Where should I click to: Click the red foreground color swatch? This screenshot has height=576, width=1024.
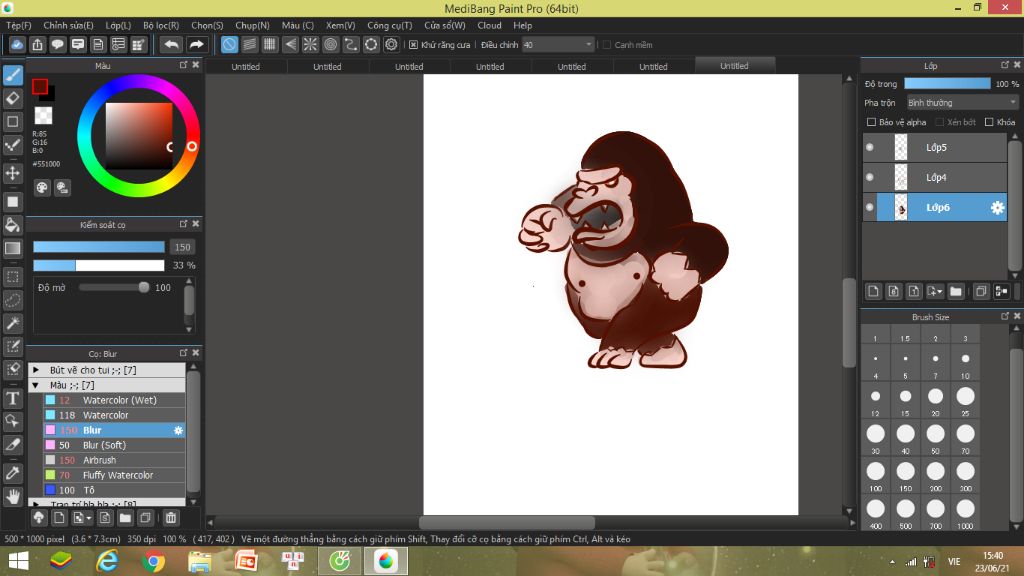[40, 86]
